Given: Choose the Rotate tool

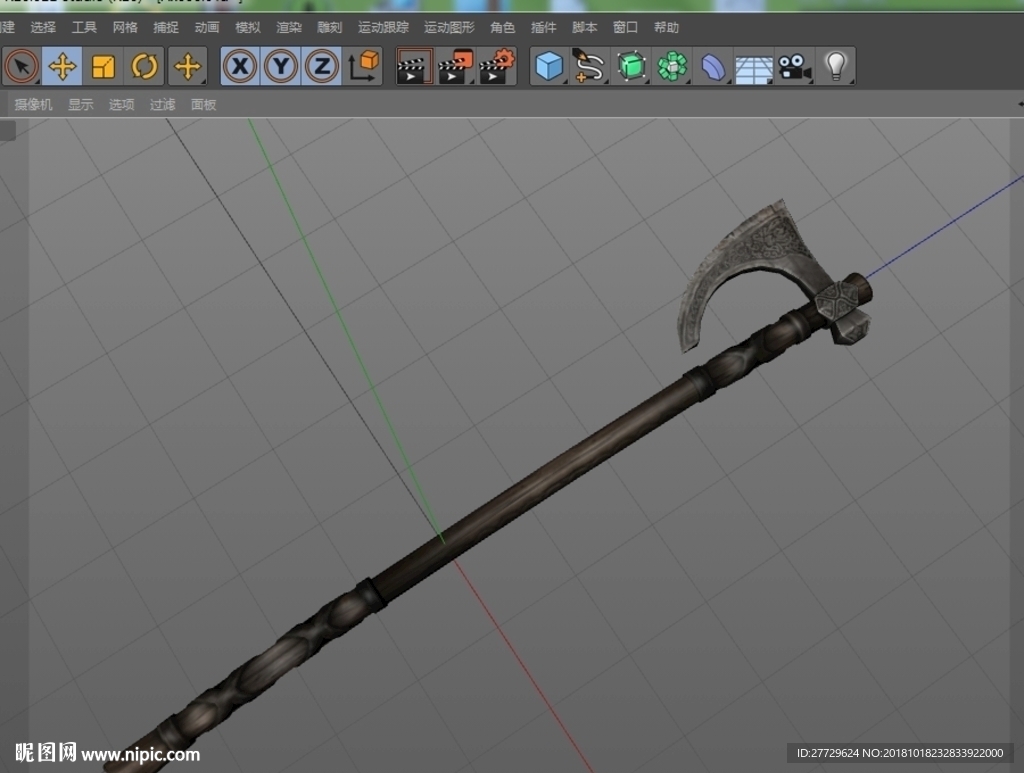Looking at the screenshot, I should [144, 66].
